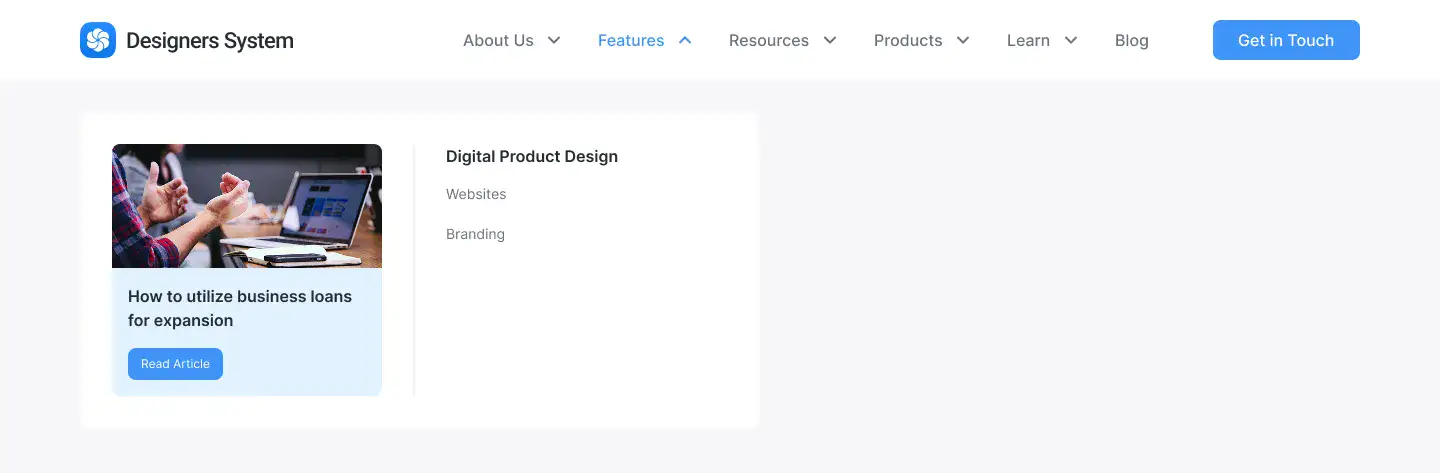The image size is (1440, 473).
Task: Open the Resources menu label
Action: [769, 40]
